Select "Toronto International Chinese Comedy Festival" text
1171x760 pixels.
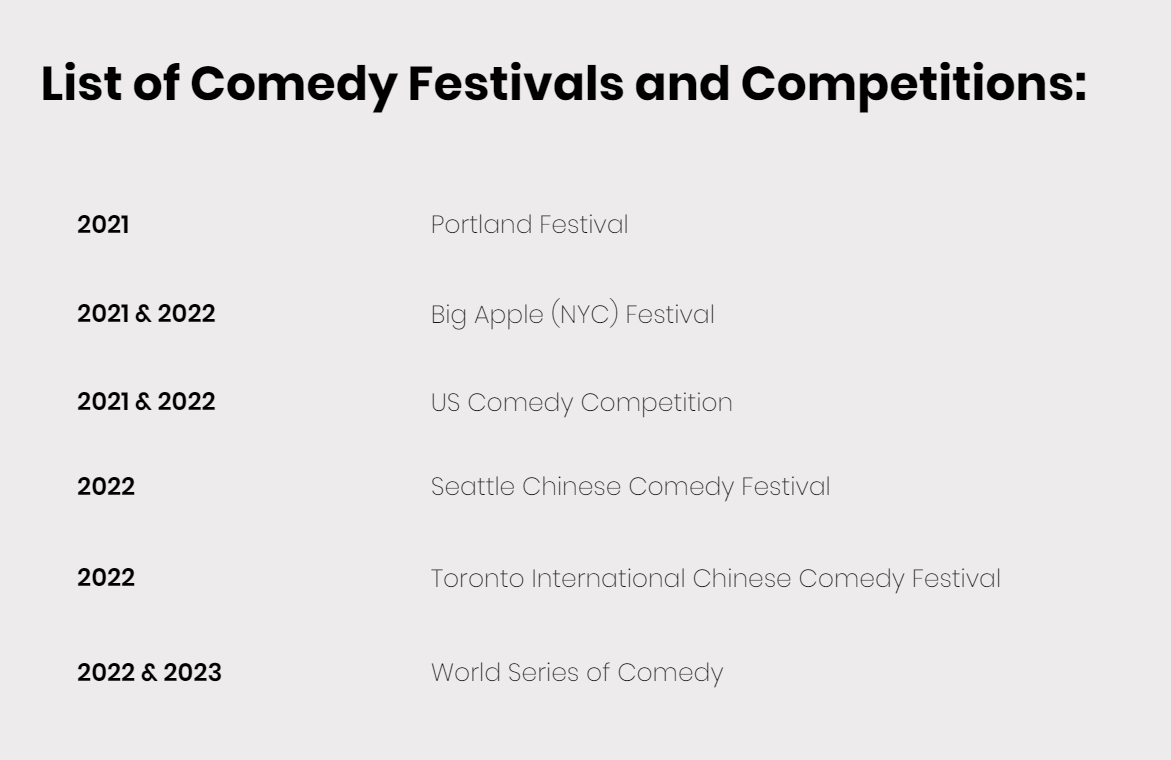pyautogui.click(x=715, y=578)
